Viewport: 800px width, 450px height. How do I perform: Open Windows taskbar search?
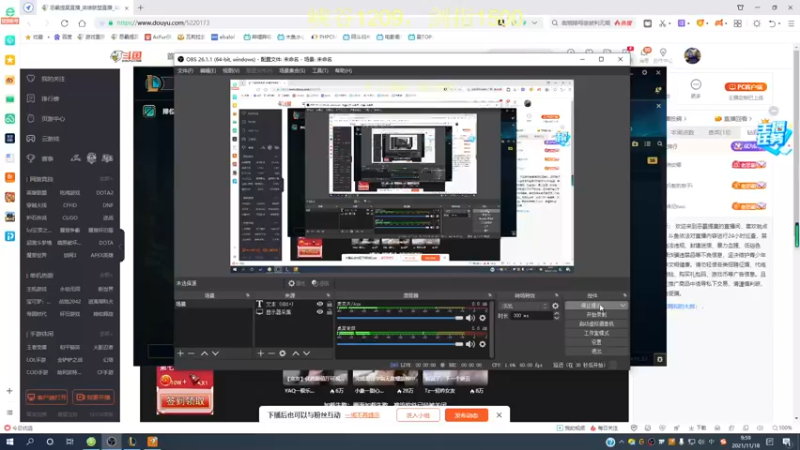point(30,442)
